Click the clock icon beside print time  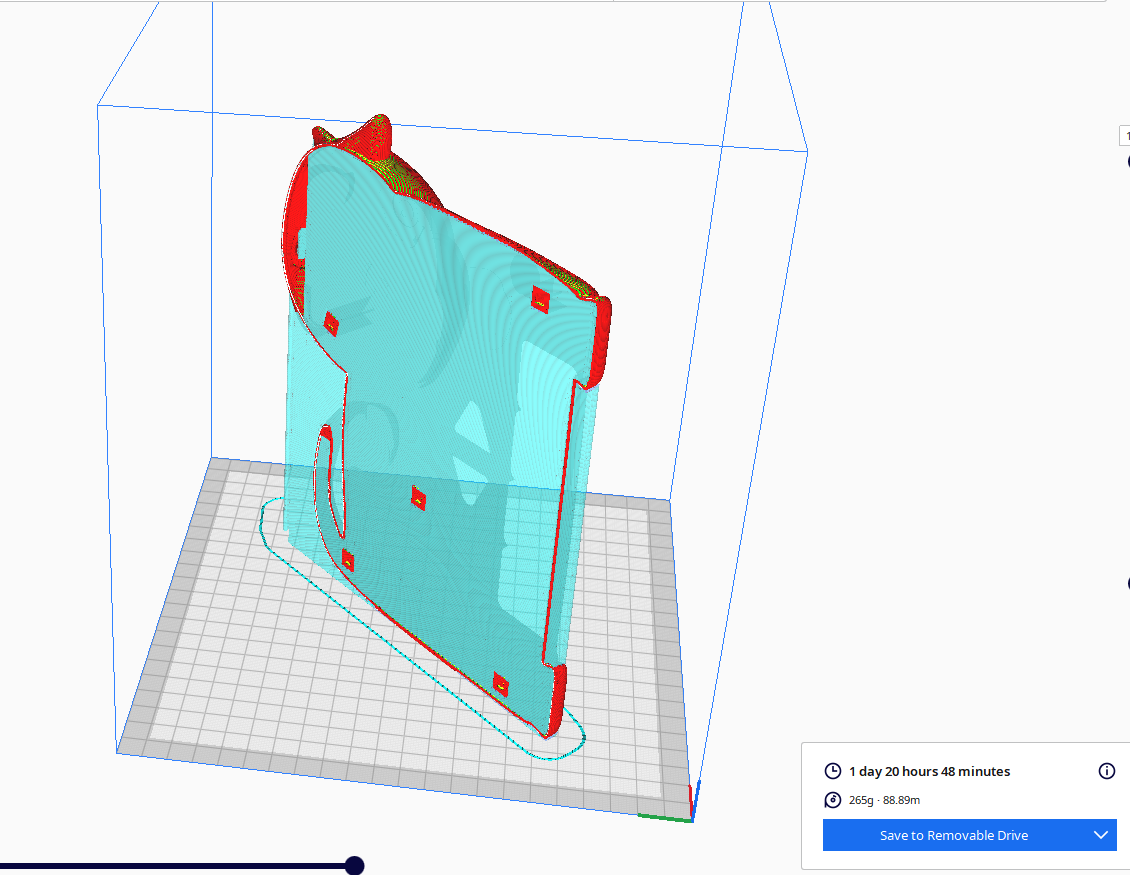pos(832,771)
